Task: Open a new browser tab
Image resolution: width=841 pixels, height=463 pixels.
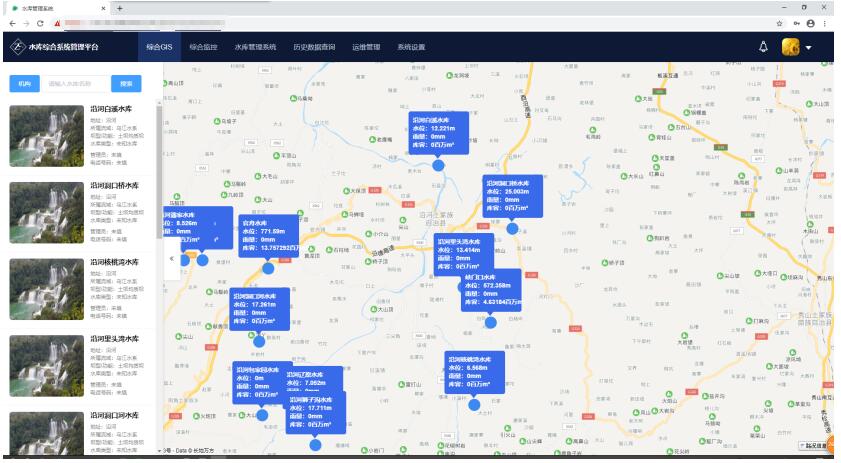Action: click(120, 7)
